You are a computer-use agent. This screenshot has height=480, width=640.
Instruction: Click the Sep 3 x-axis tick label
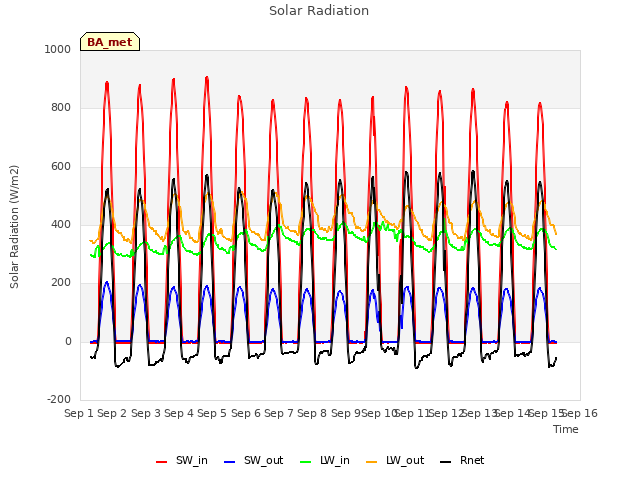pos(146,413)
